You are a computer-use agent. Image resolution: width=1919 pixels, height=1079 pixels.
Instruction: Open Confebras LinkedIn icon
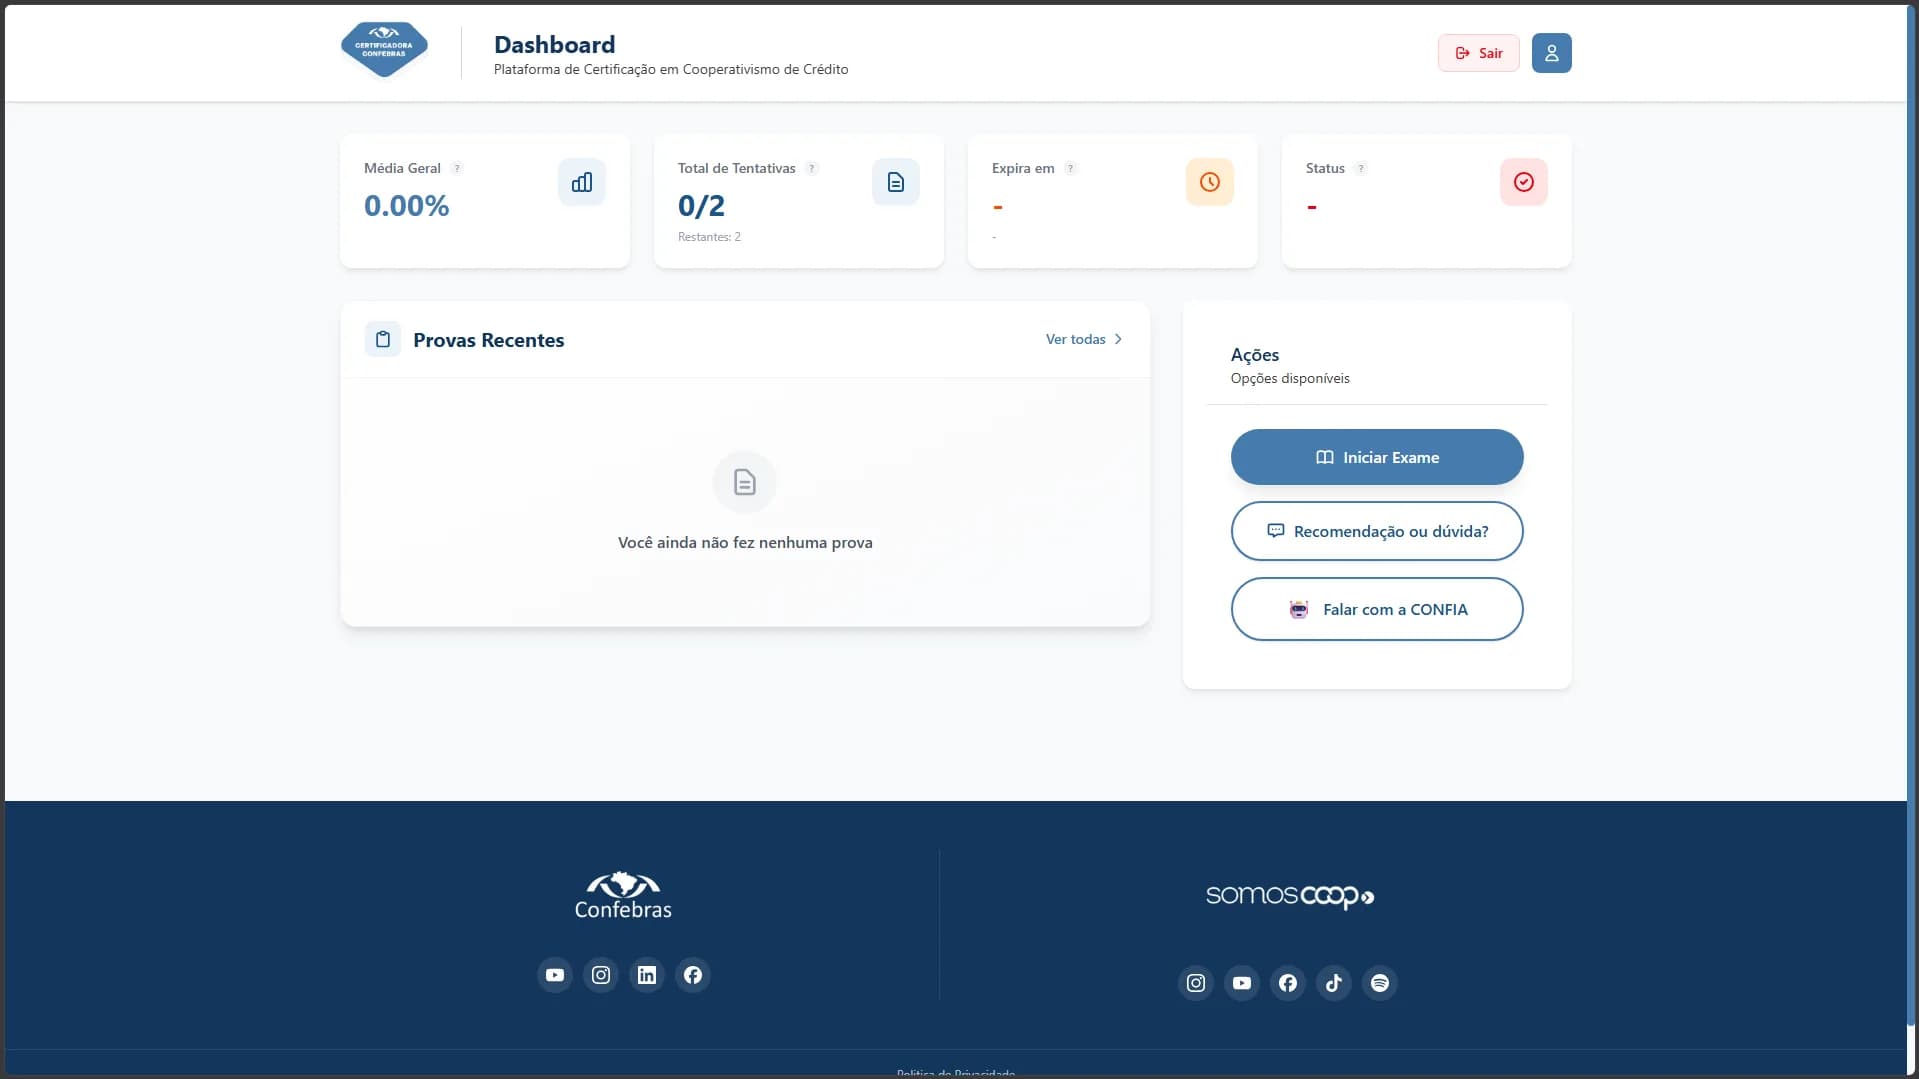pos(647,975)
